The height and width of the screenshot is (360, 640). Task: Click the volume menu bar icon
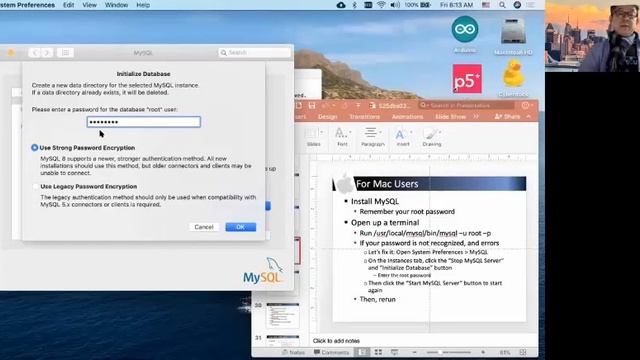[395, 5]
